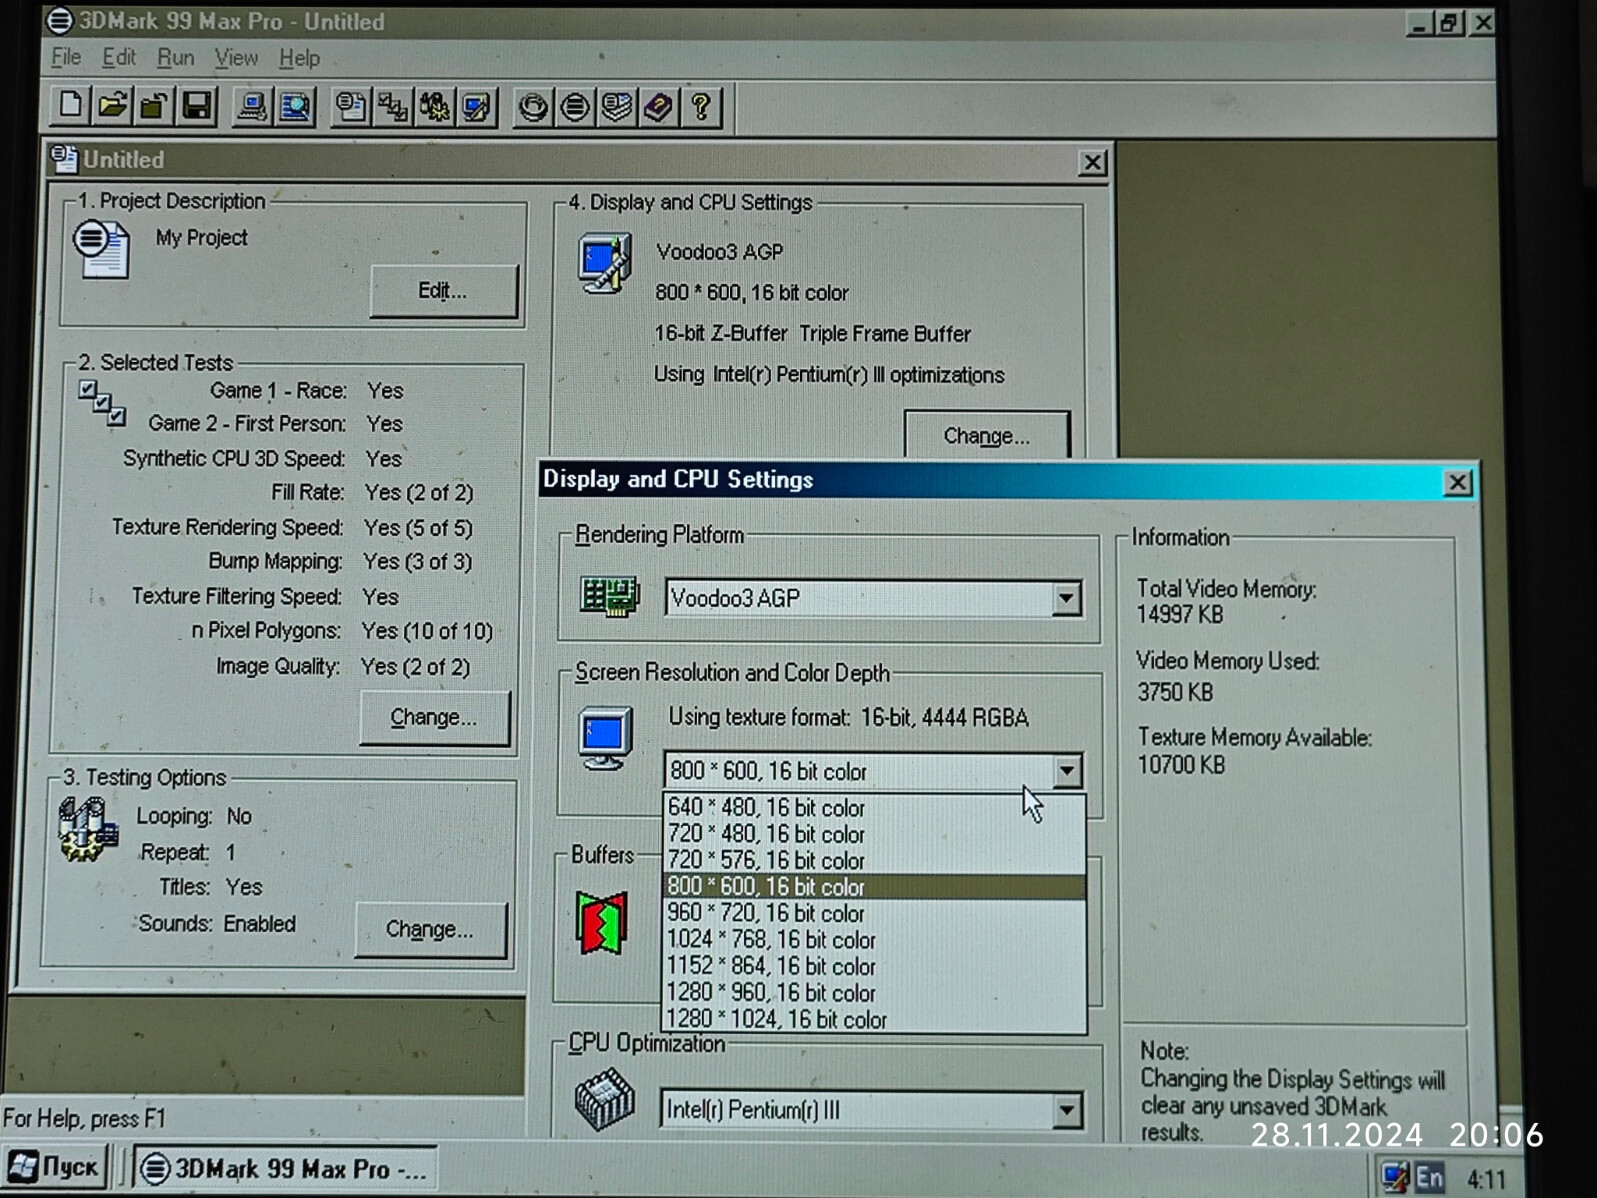The image size is (1597, 1198).
Task: Click the checkmarks icon in Selected Tests
Action: 102,402
